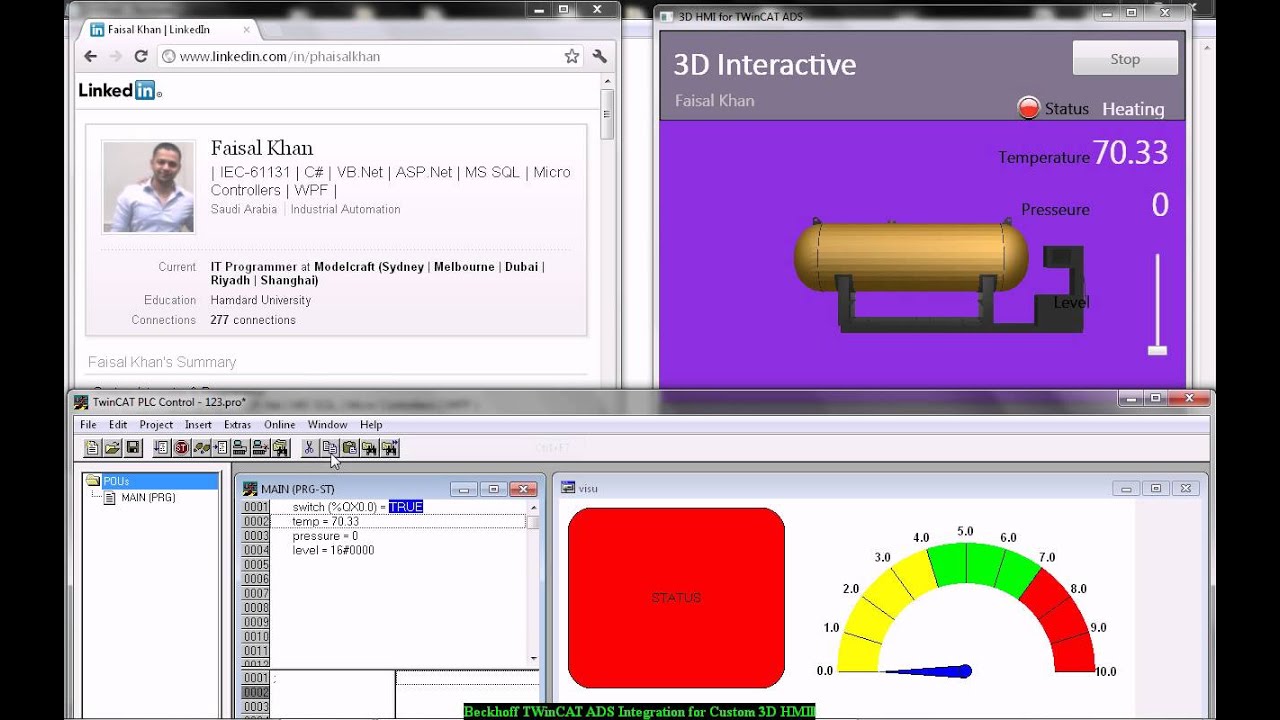
Task: Click the Open project folder icon
Action: point(113,448)
